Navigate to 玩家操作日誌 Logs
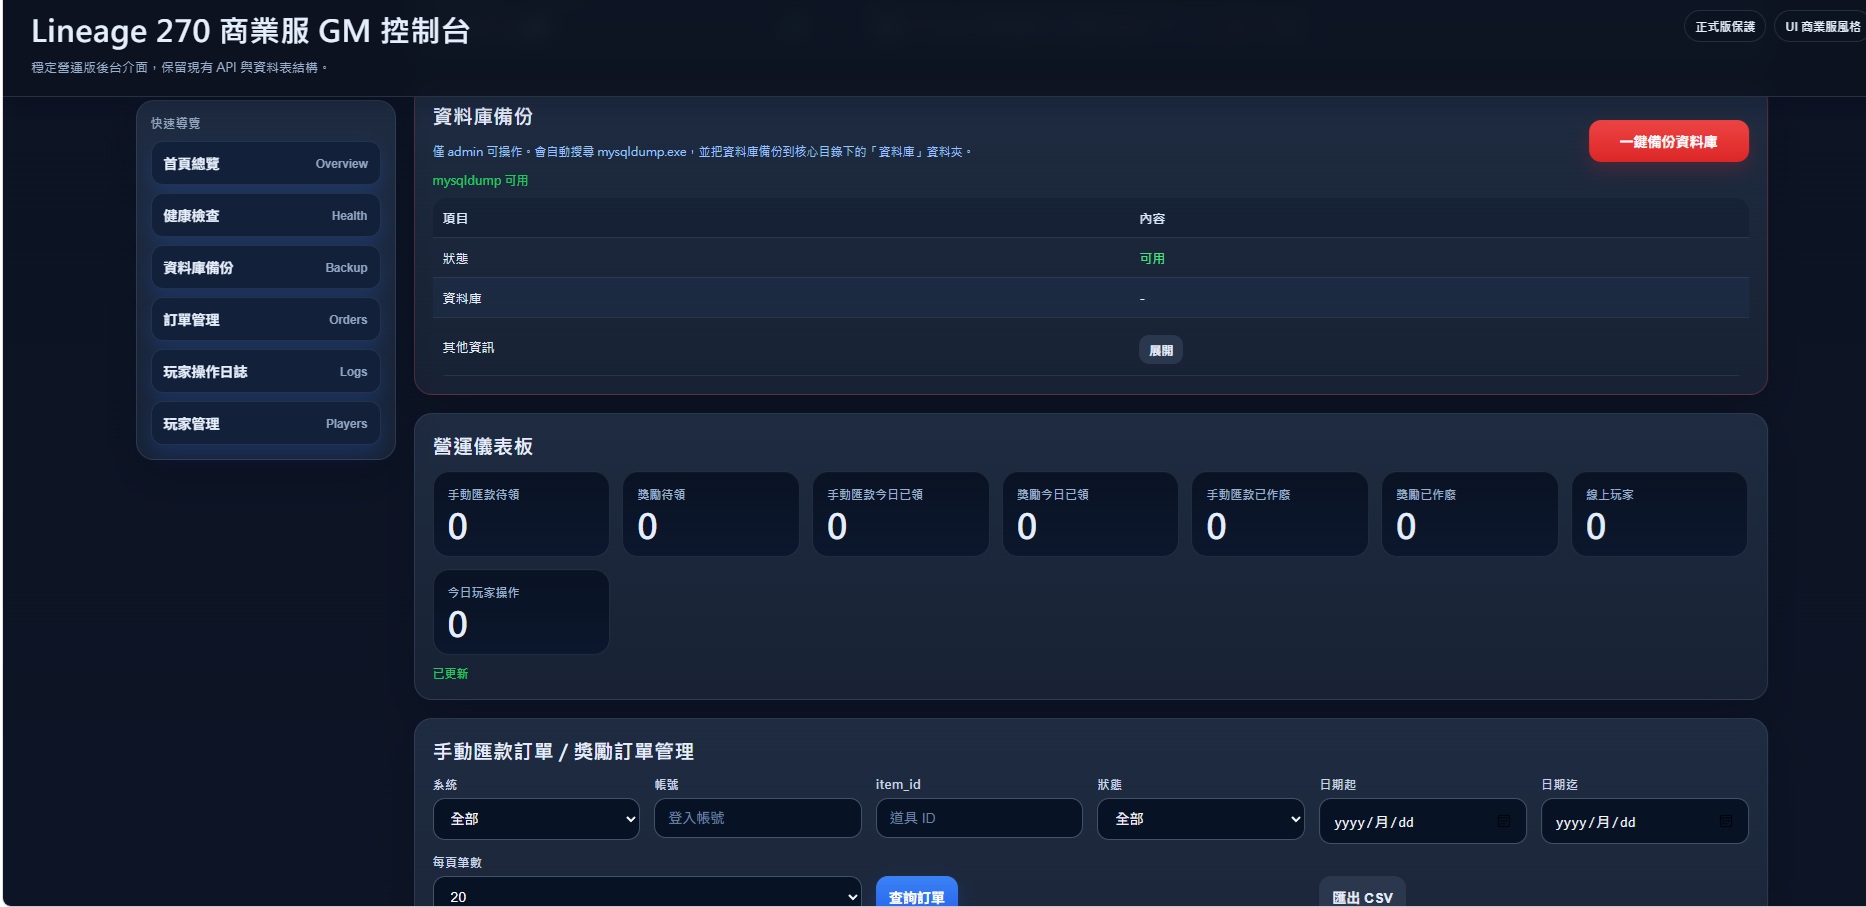Screen dimensions: 1866x907 click(x=265, y=371)
